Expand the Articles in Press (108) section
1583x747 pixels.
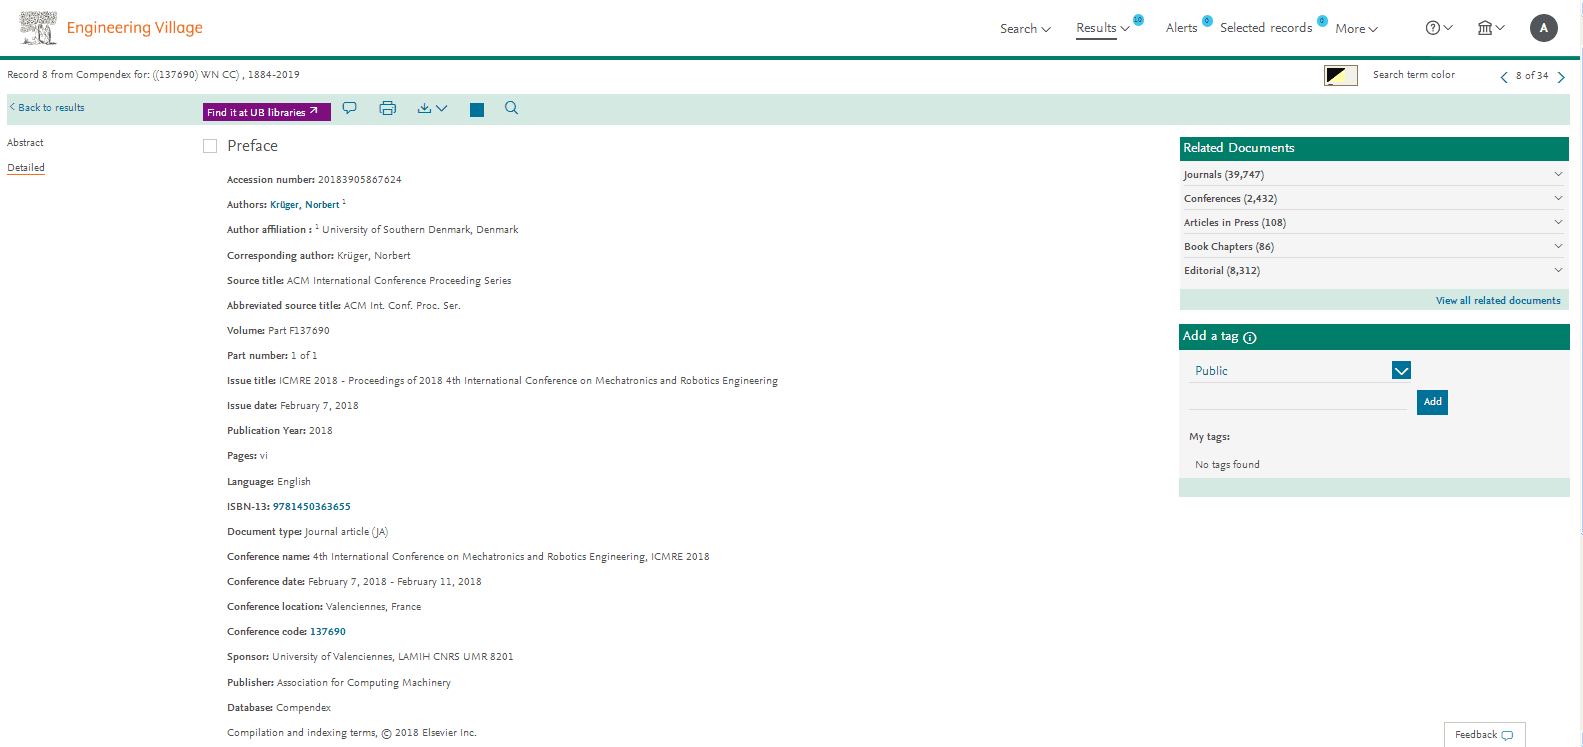[x=1374, y=222]
